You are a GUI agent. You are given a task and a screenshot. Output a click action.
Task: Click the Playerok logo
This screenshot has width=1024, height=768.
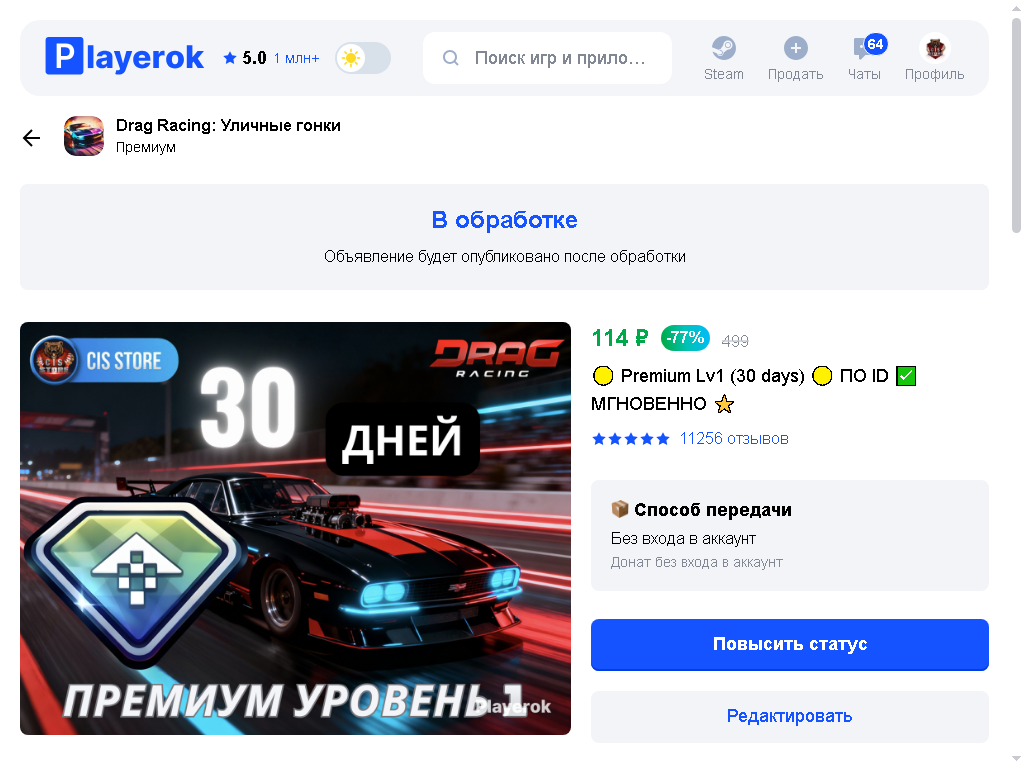[124, 57]
